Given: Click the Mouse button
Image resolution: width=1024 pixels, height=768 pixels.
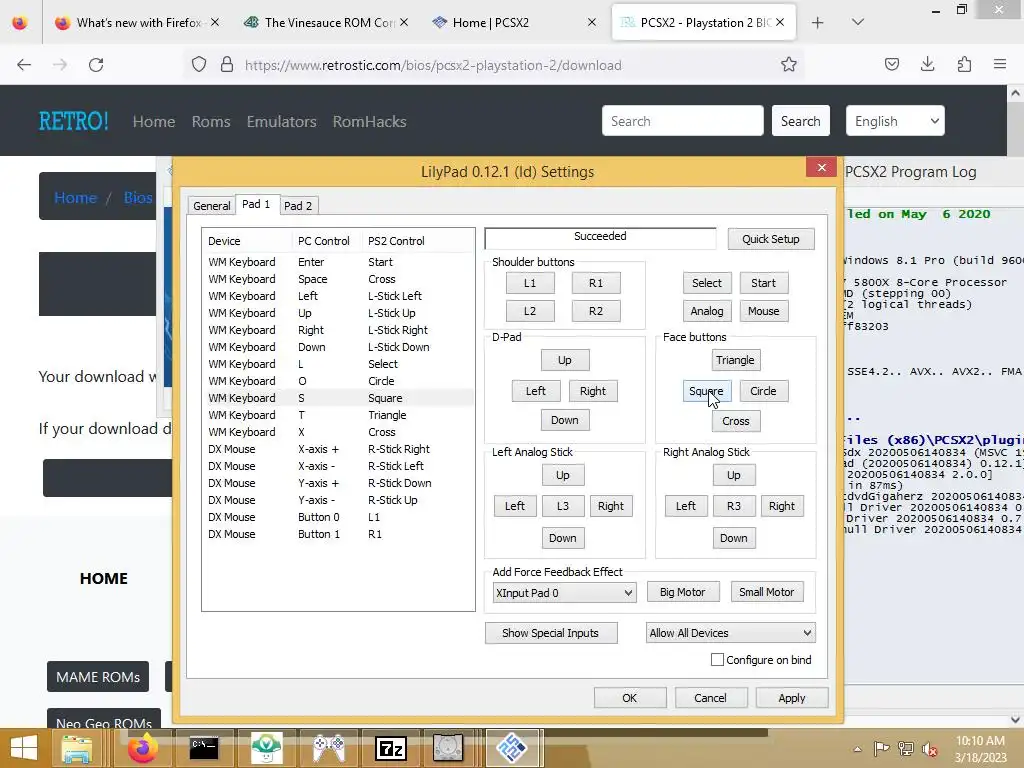Looking at the screenshot, I should (x=763, y=311).
